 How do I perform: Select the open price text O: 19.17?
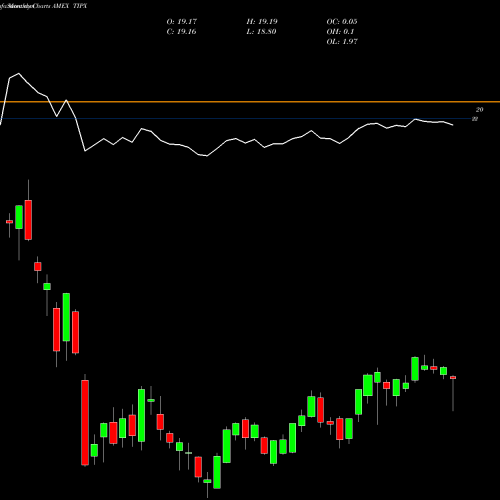click(182, 22)
